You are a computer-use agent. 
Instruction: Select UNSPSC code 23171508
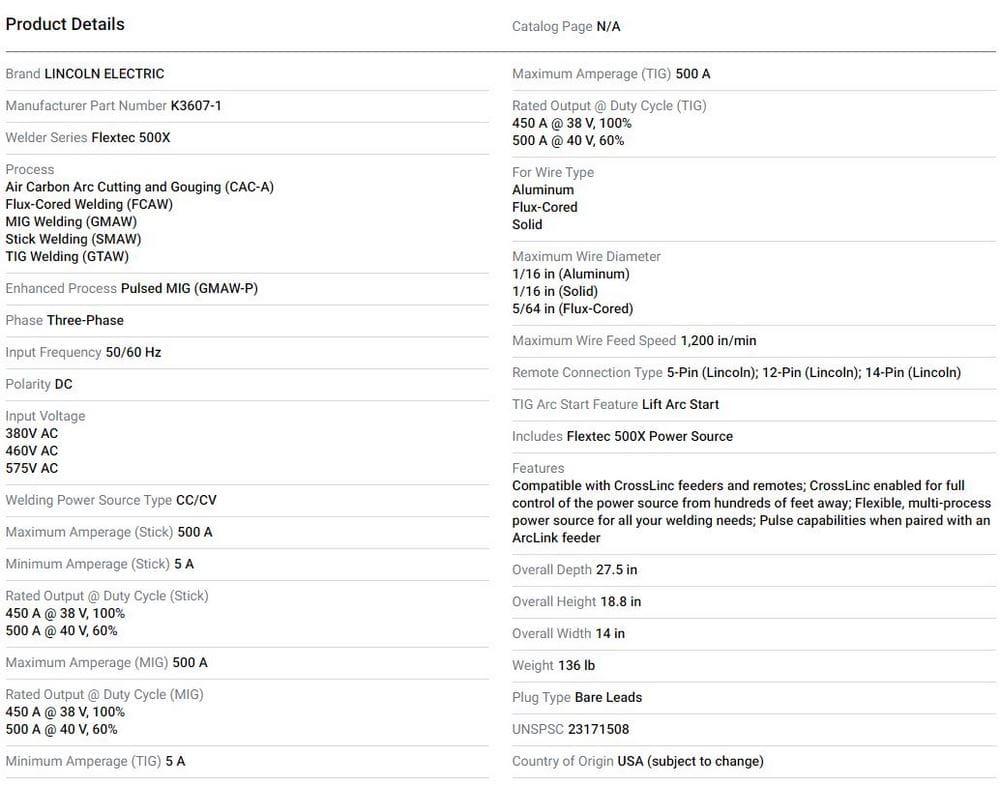(599, 729)
